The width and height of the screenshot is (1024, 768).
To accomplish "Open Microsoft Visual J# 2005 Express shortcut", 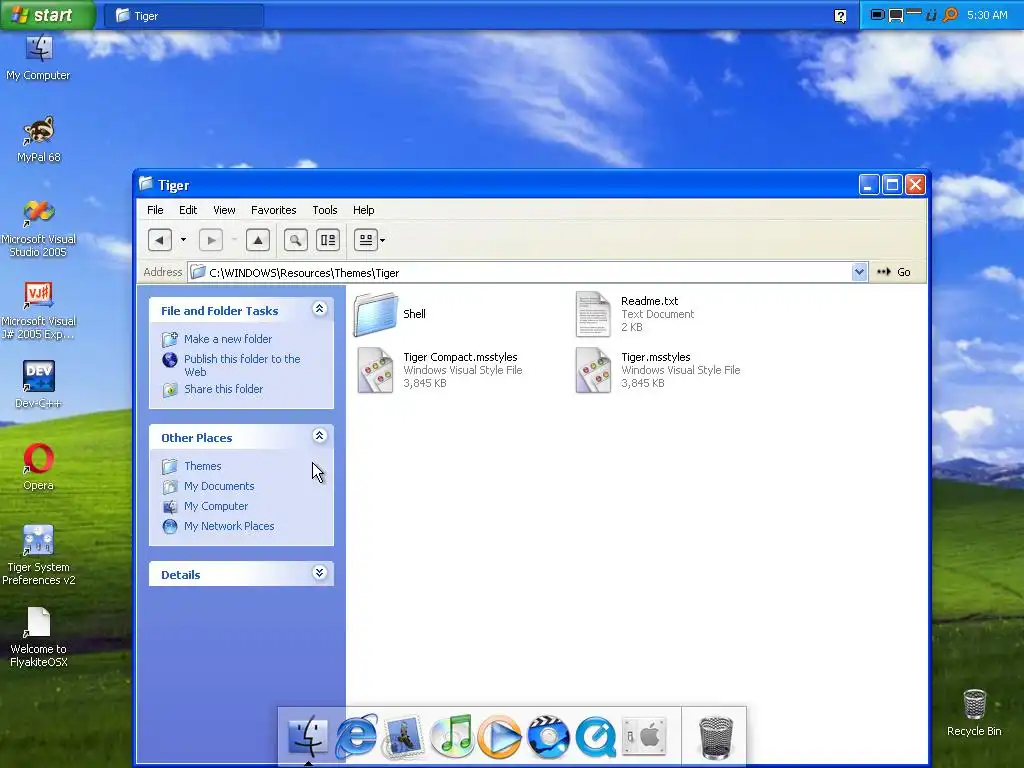I will (39, 310).
